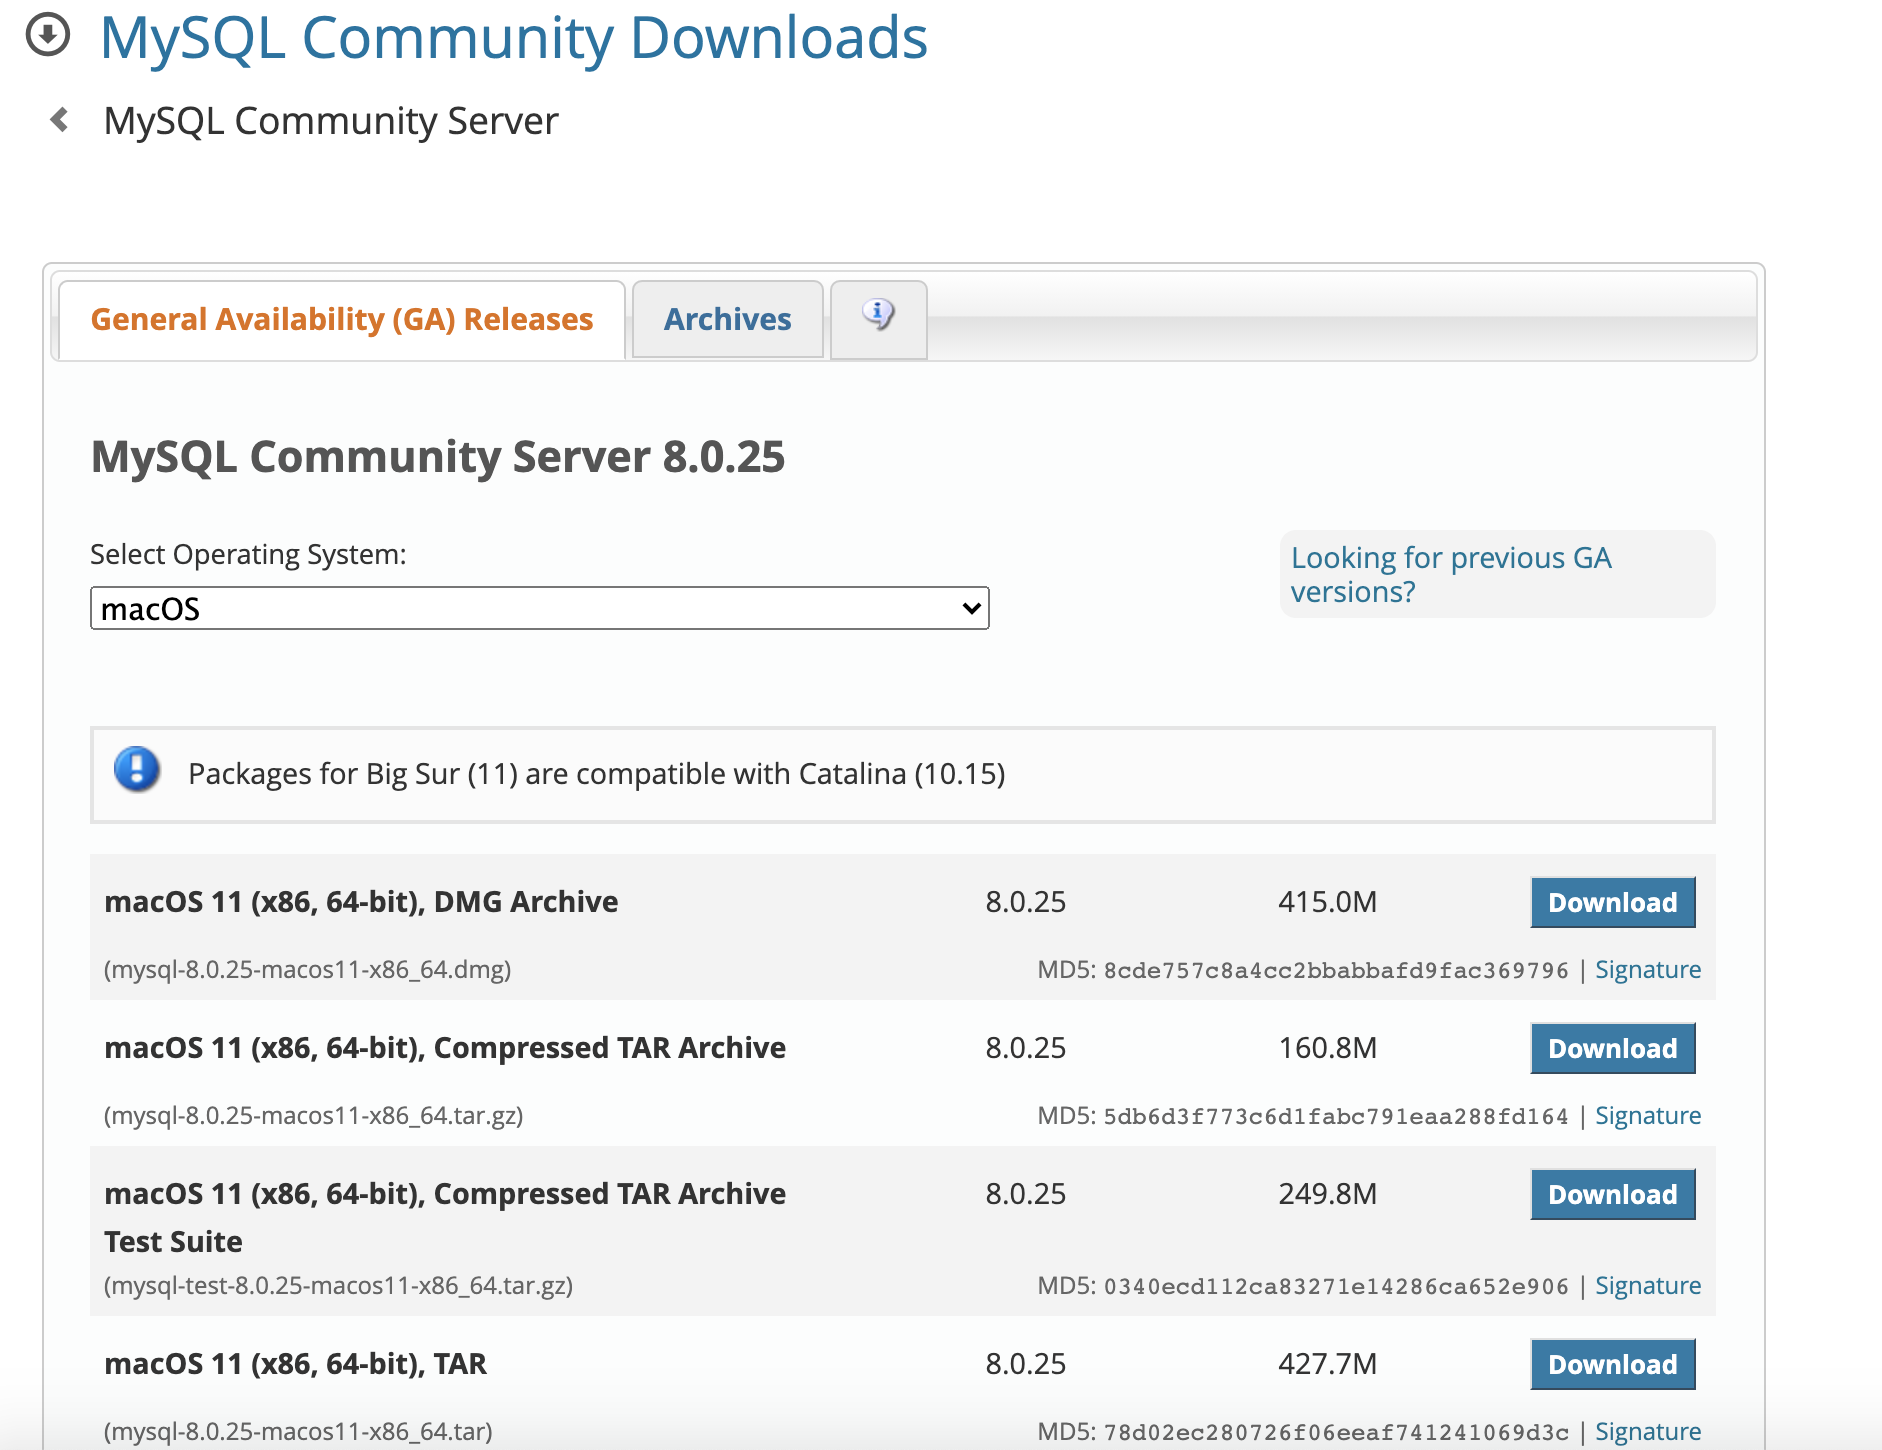Screen dimensions: 1882x1450
Task: Open Signature link for the DMG file
Action: coord(1648,969)
